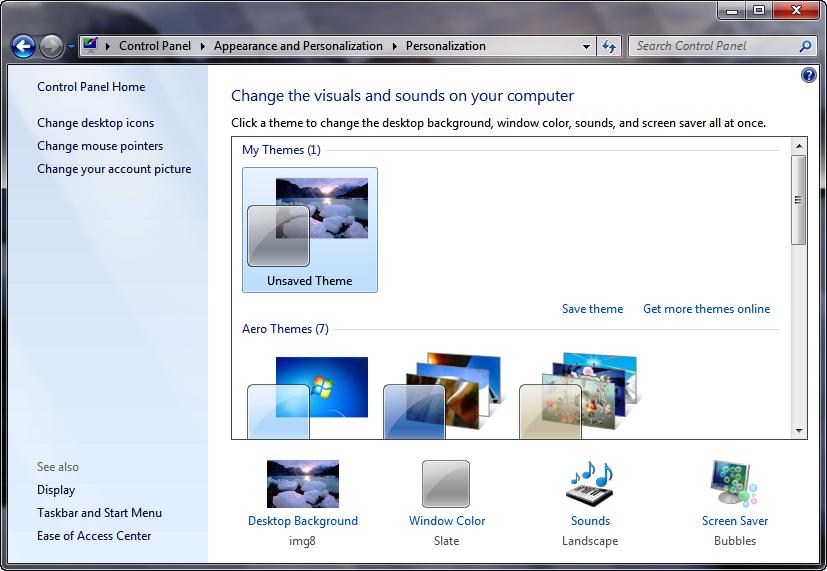The width and height of the screenshot is (827, 571).
Task: Click the Forward navigation arrow button
Action: [x=51, y=46]
